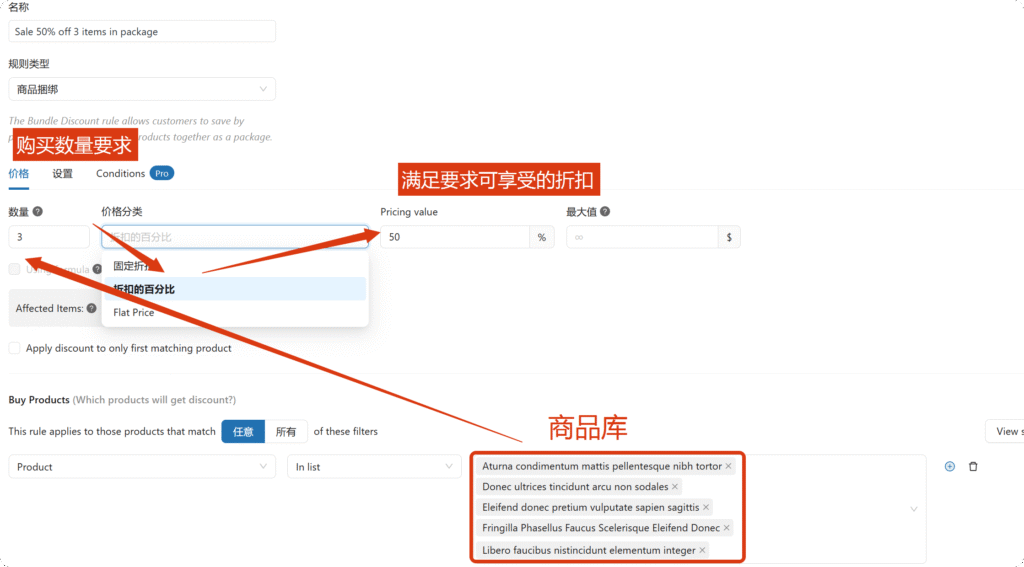Click the Affected Items help icon
Image resolution: width=1024 pixels, height=567 pixels.
point(92,308)
